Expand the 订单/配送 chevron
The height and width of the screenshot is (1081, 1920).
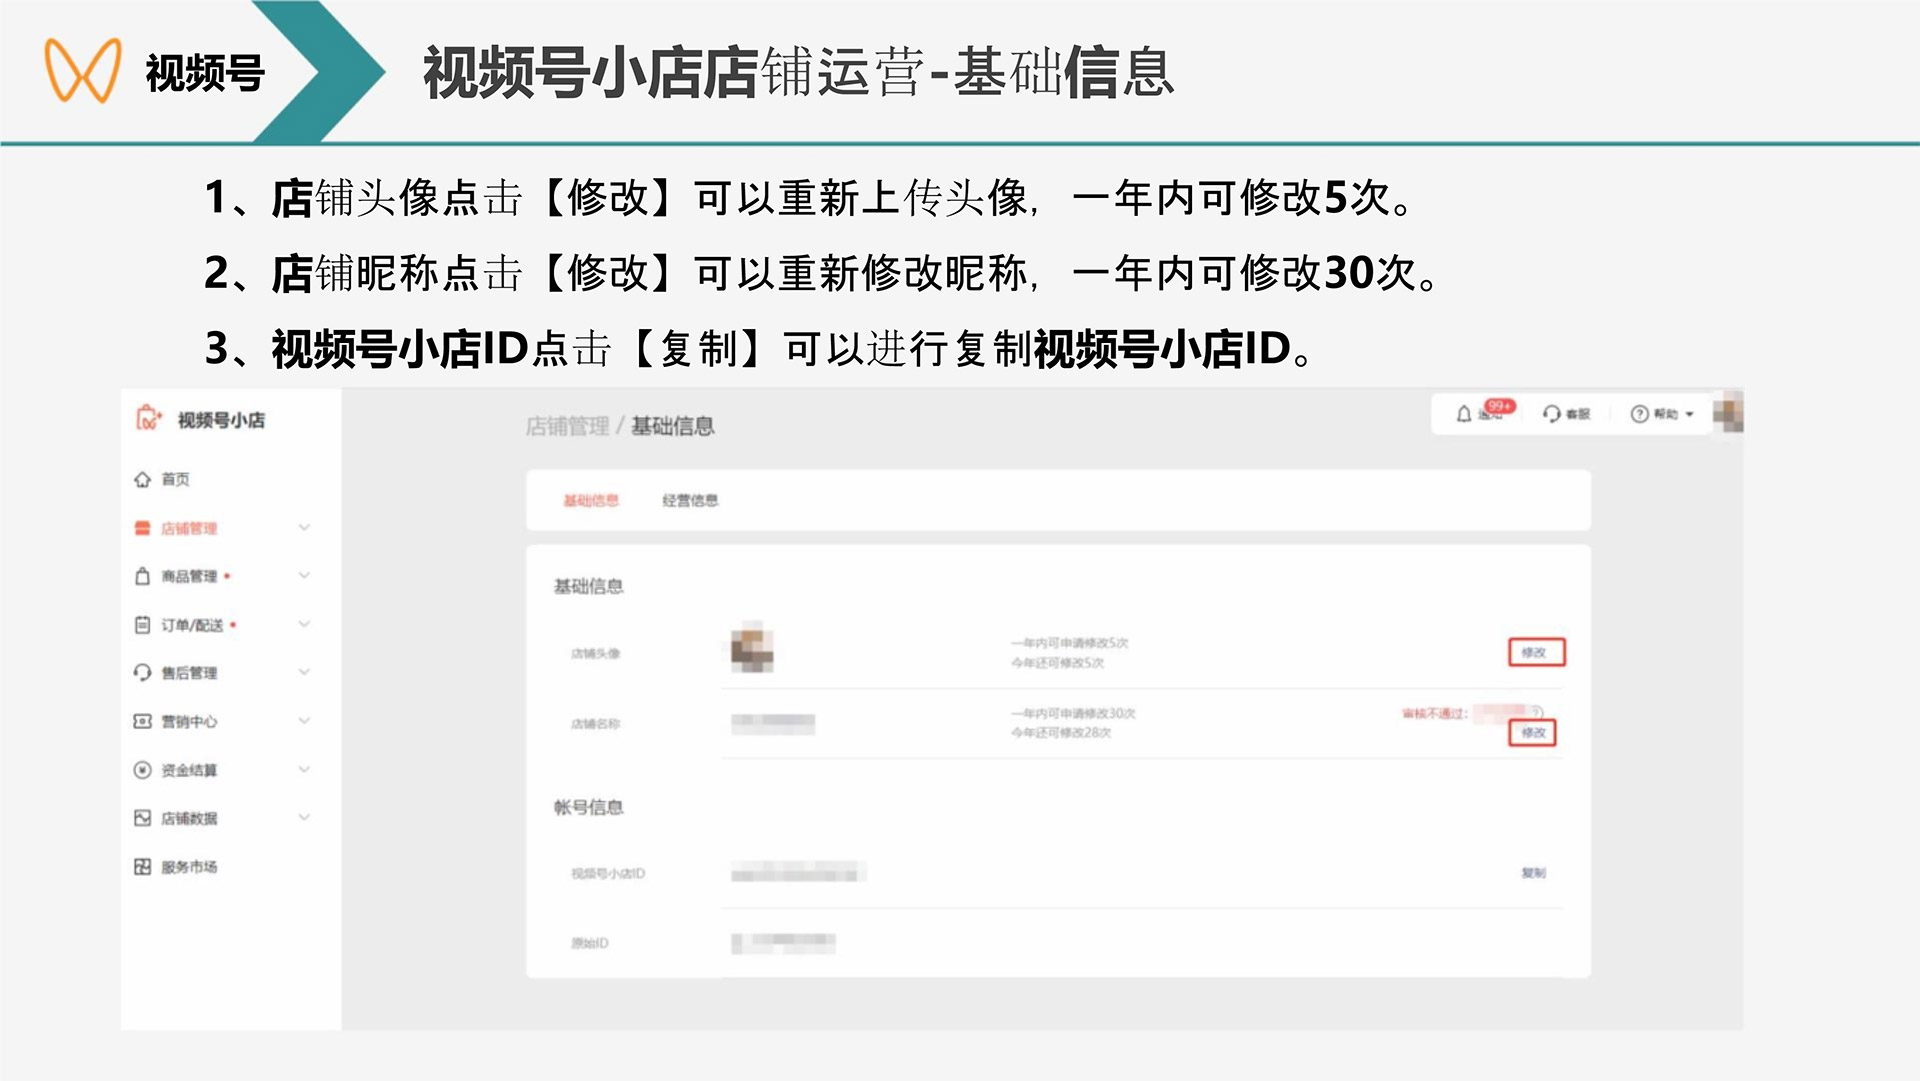pyautogui.click(x=304, y=624)
